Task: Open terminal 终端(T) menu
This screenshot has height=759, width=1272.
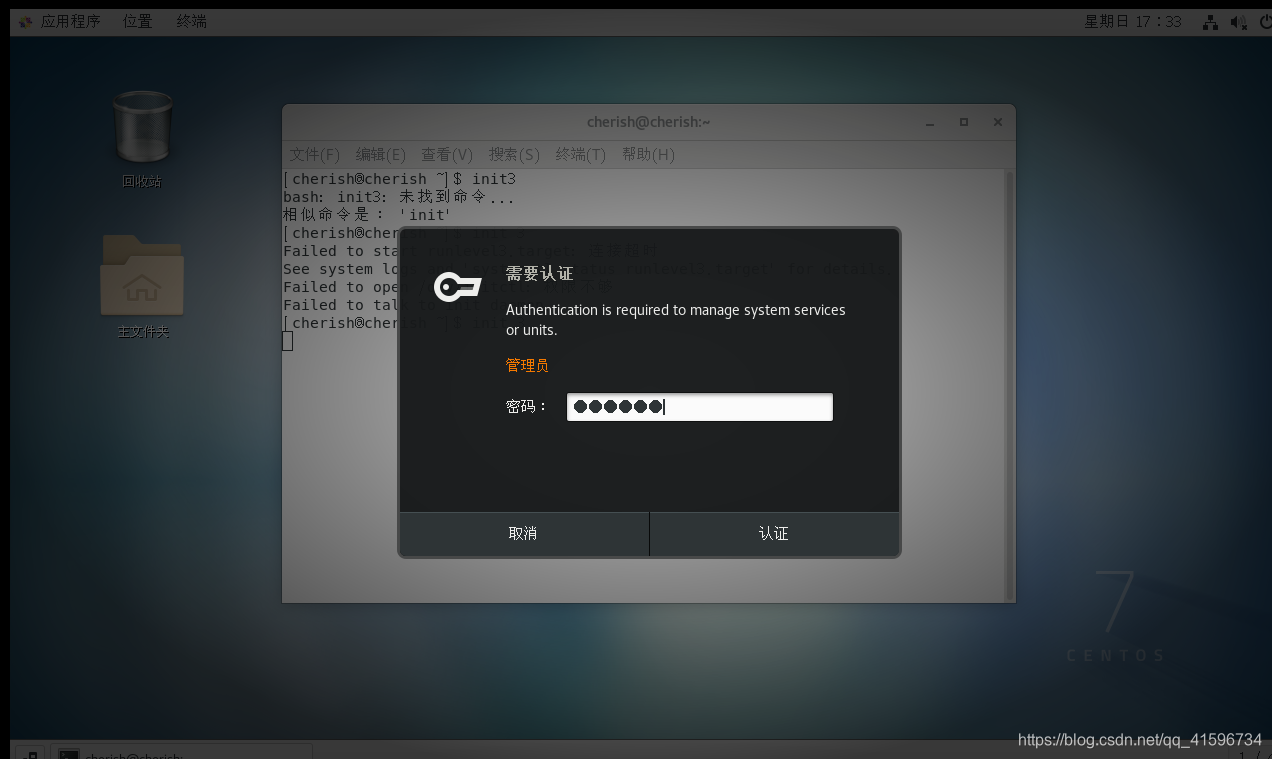Action: coord(581,154)
